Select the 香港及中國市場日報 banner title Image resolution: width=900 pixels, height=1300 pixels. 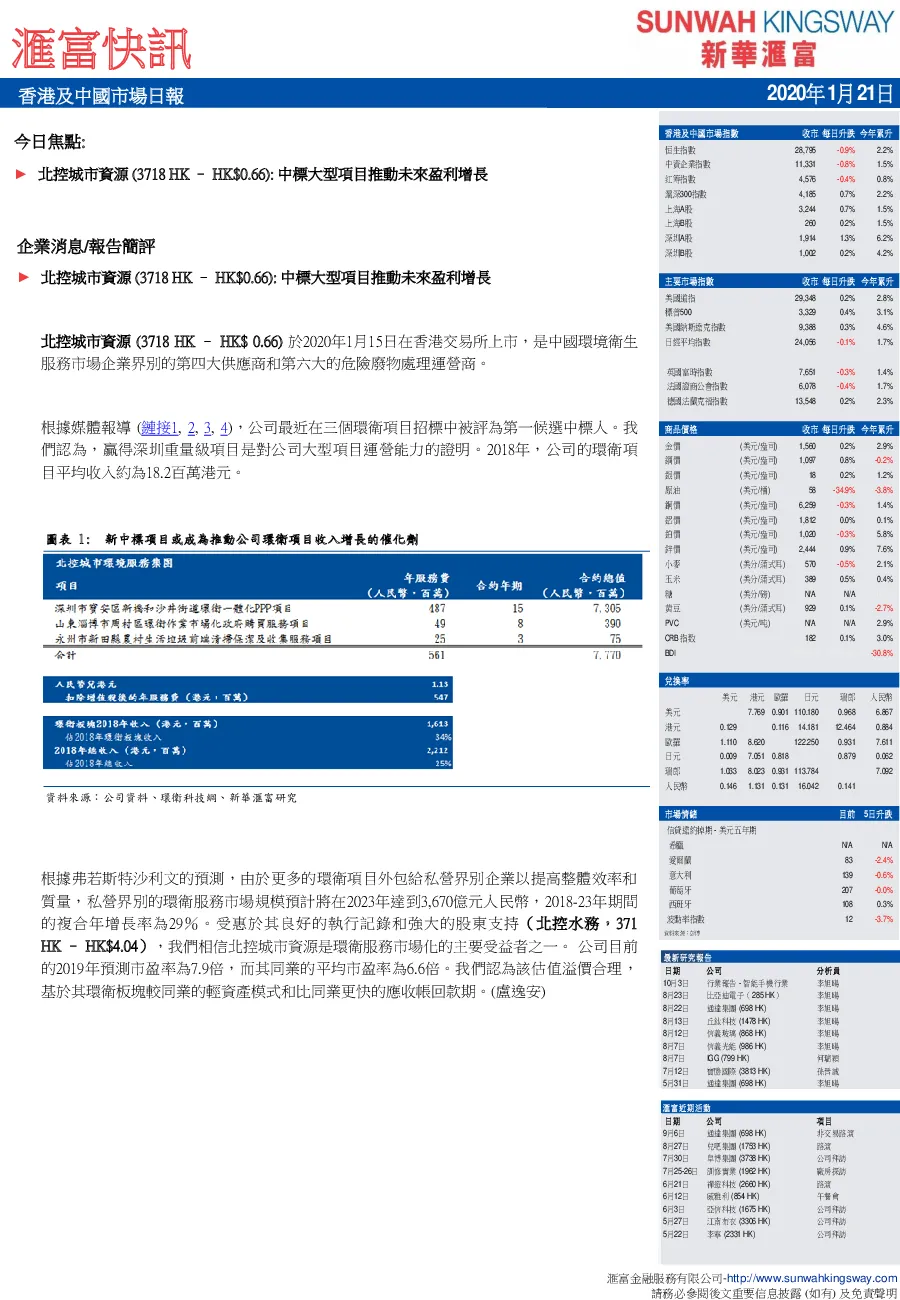(101, 96)
